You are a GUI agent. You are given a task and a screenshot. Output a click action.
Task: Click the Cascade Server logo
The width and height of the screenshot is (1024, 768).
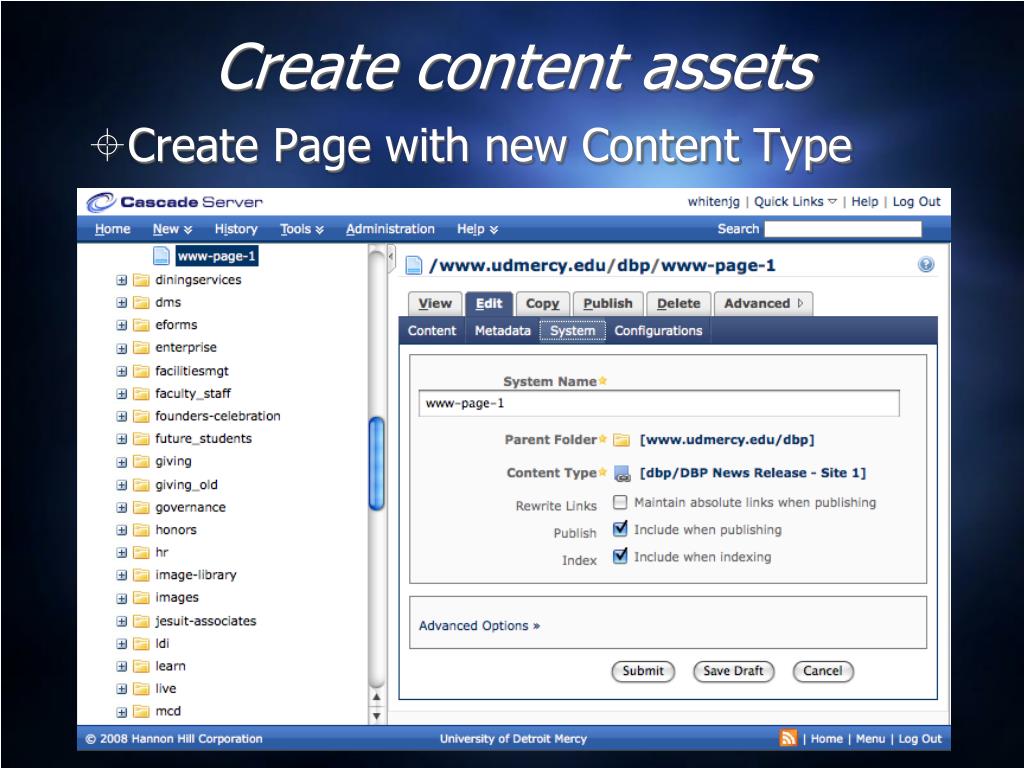point(174,202)
